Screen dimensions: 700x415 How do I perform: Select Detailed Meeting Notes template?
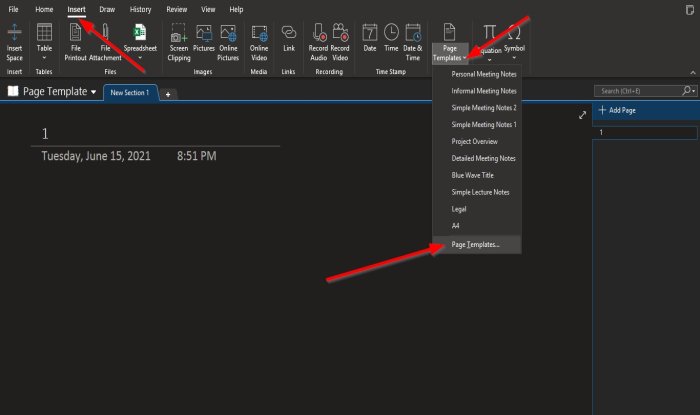click(x=483, y=158)
